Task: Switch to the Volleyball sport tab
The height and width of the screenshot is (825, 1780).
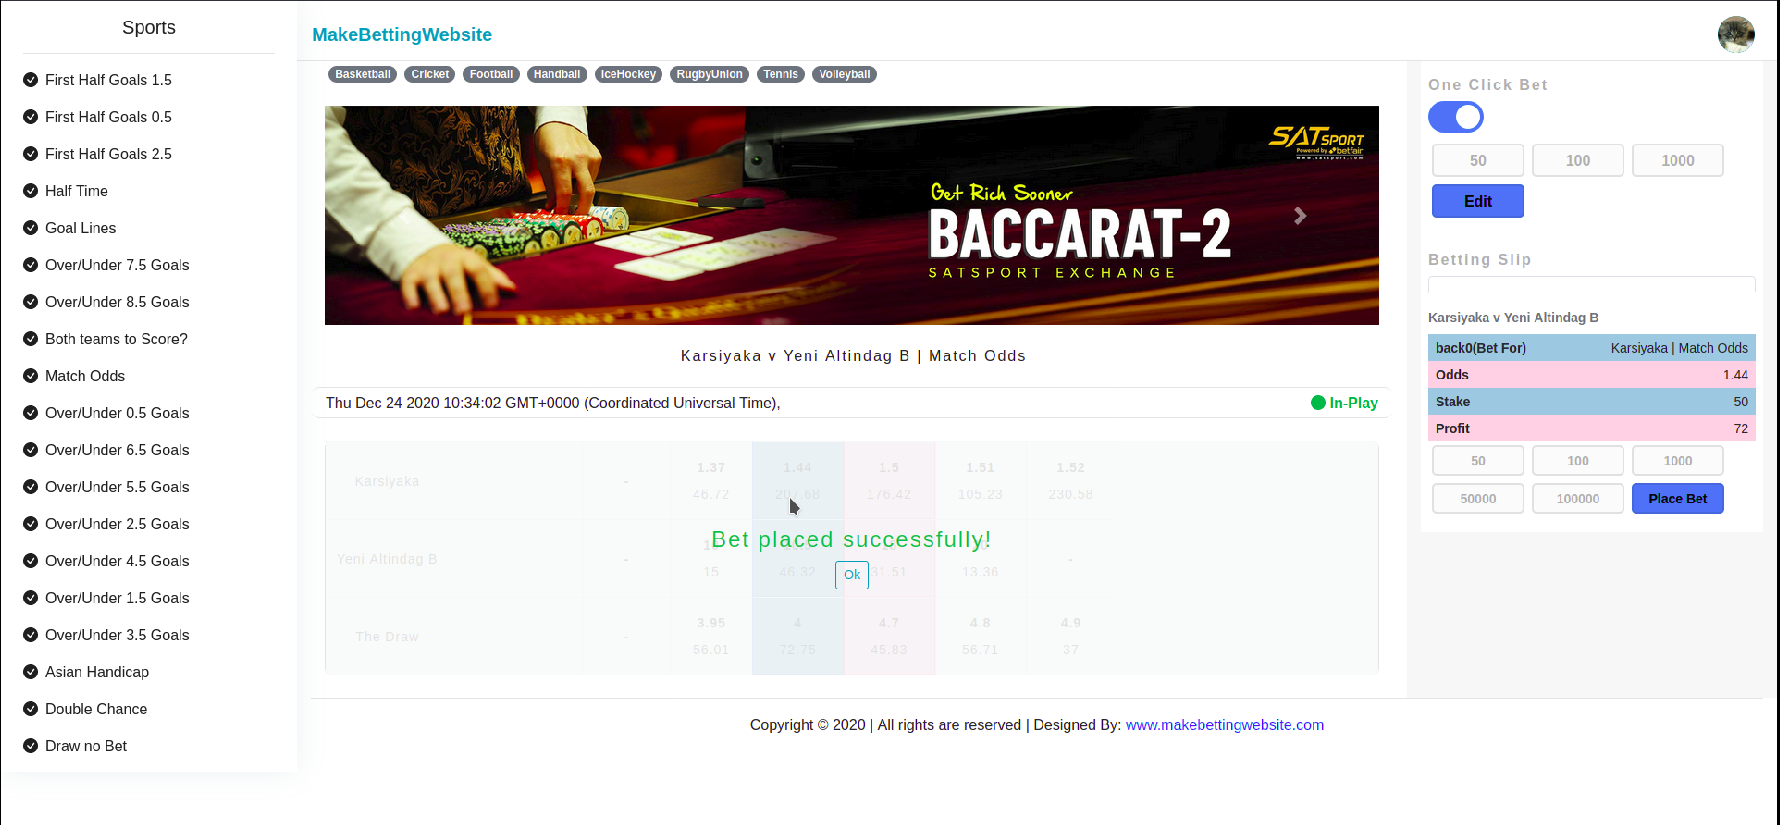Action: click(844, 74)
